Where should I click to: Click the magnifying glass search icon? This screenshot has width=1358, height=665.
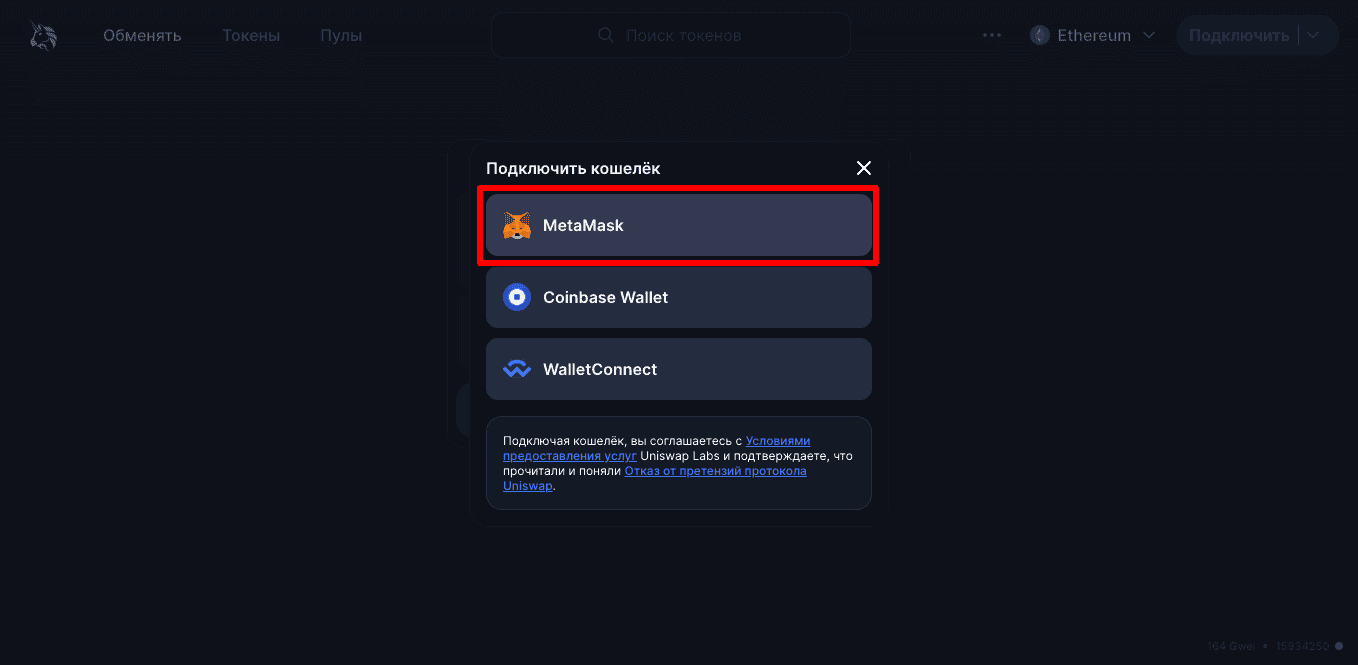606,35
